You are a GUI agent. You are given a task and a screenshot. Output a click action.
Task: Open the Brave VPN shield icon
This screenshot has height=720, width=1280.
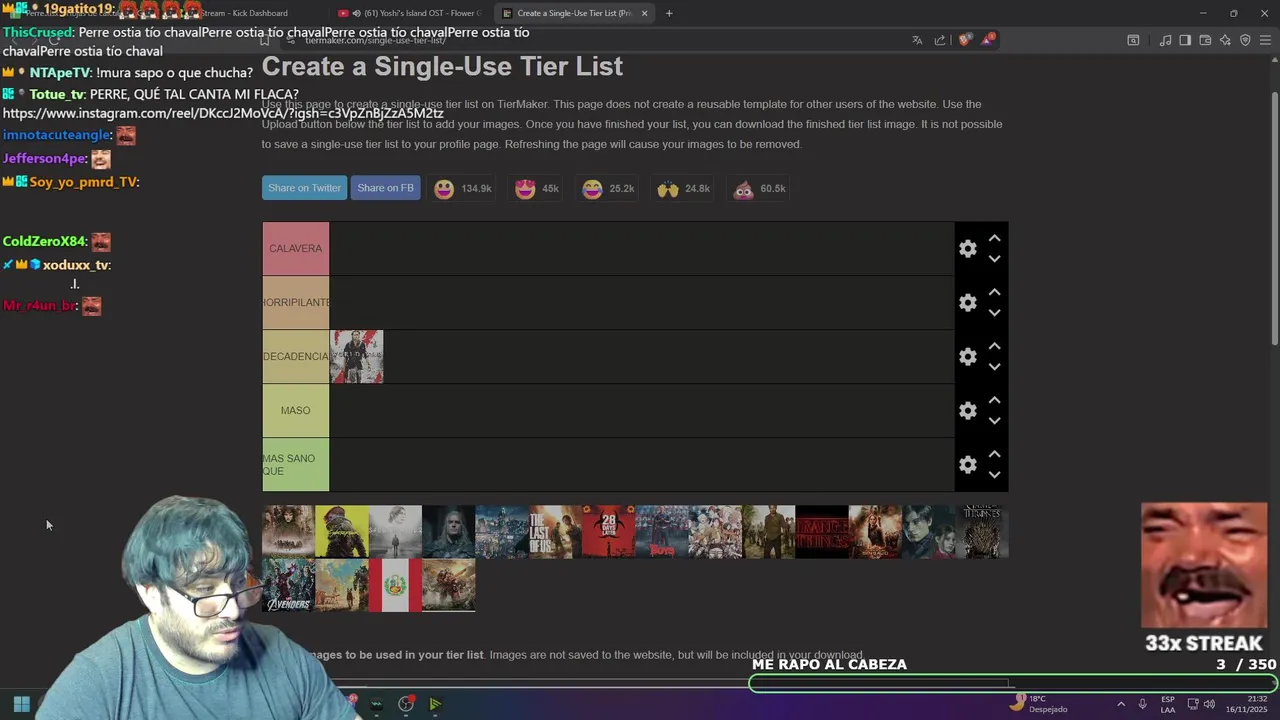[1245, 40]
